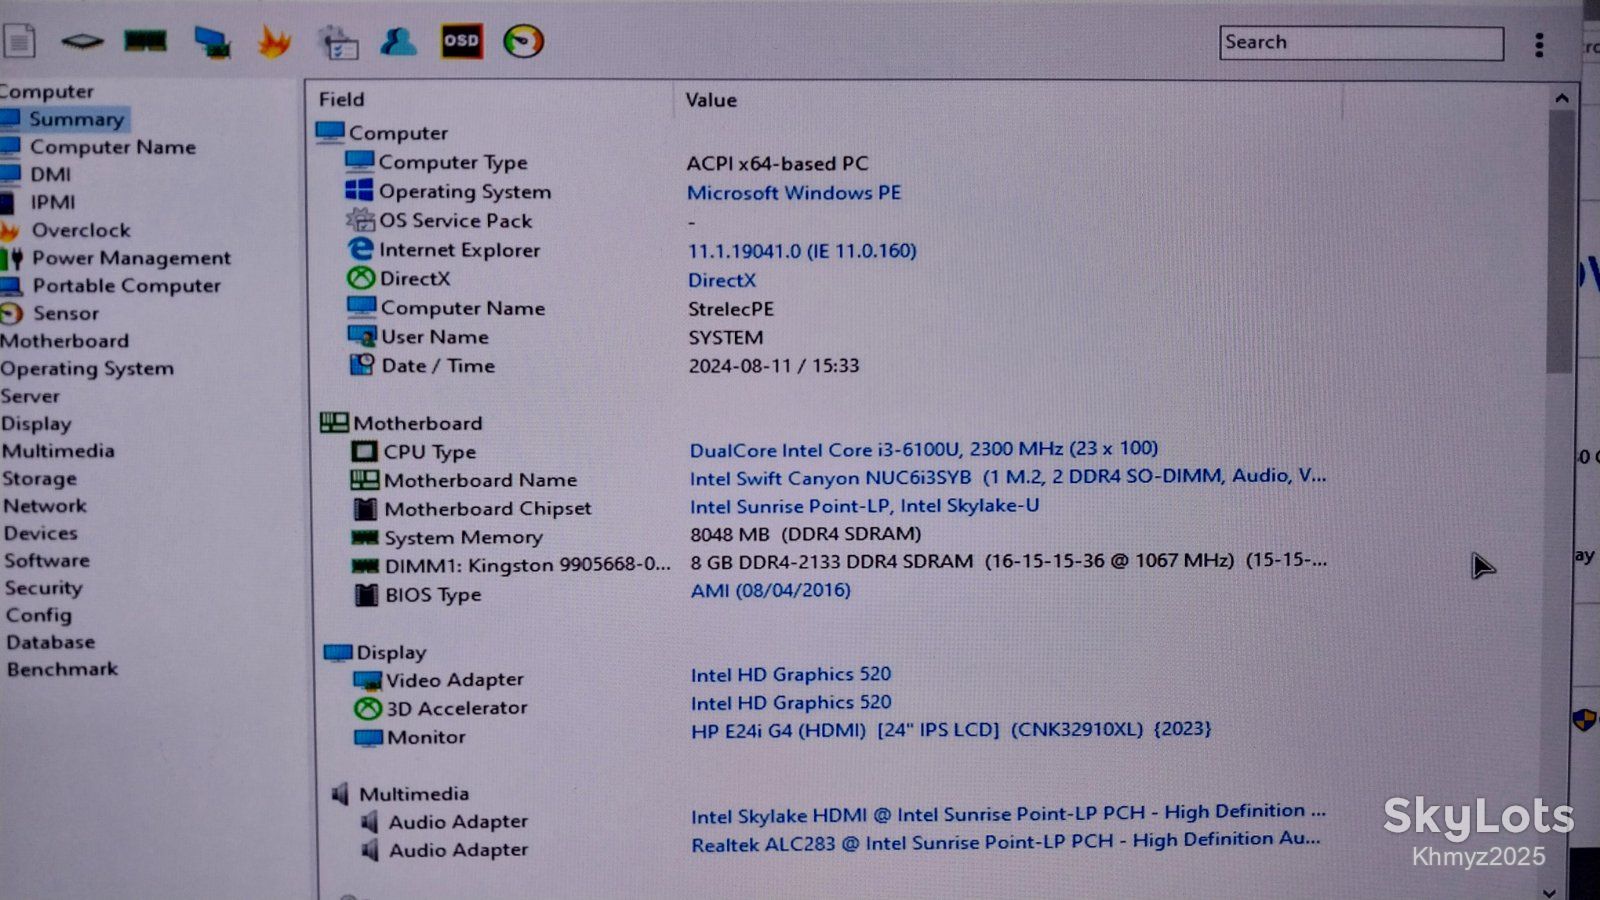Screen dimensions: 1600x900
Task: Click the HP E24i G4 monitor link
Action: point(951,730)
